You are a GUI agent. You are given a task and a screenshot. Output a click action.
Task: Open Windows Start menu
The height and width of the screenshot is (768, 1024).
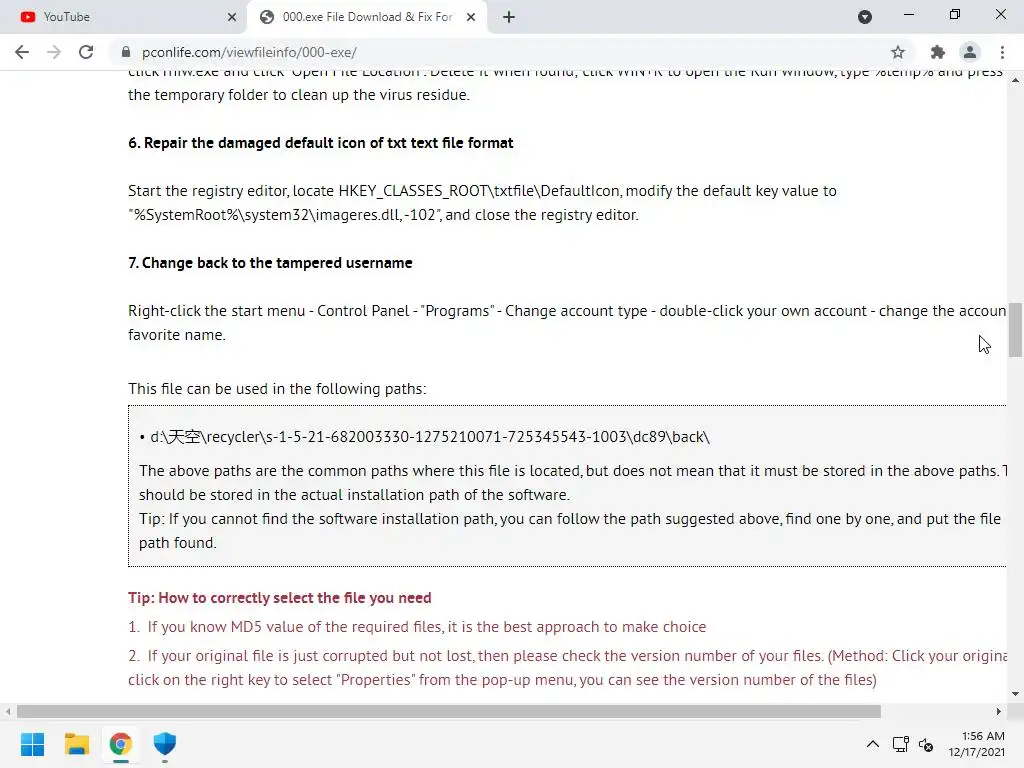point(33,744)
